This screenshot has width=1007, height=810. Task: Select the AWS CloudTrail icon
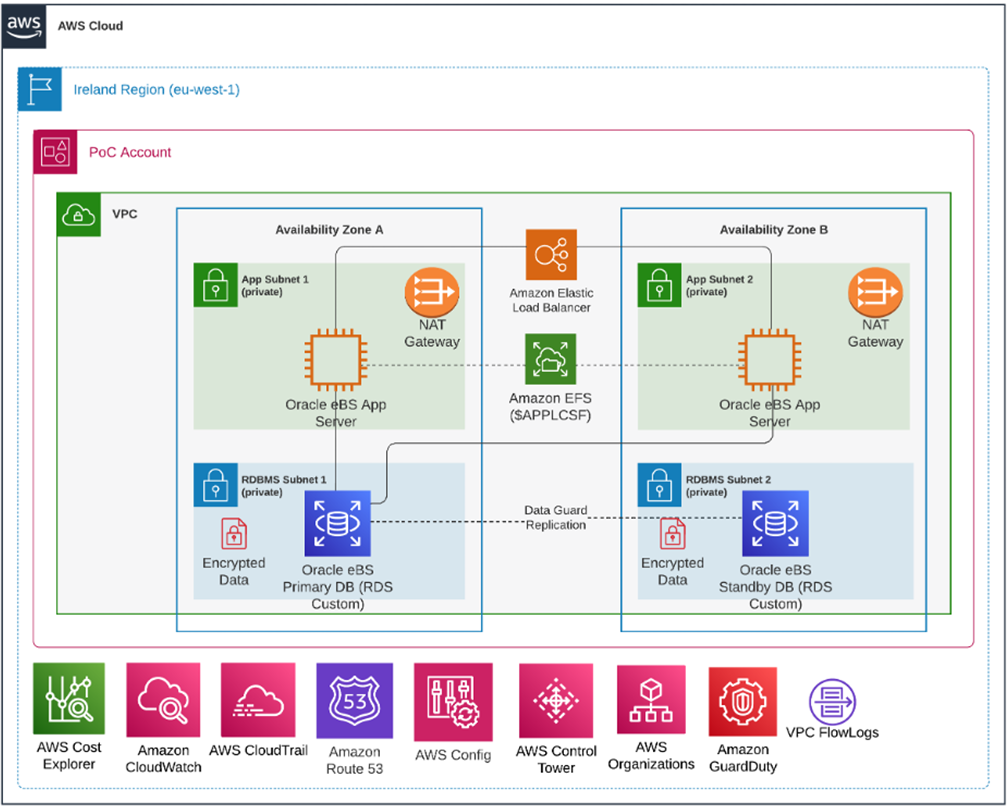pyautogui.click(x=258, y=700)
